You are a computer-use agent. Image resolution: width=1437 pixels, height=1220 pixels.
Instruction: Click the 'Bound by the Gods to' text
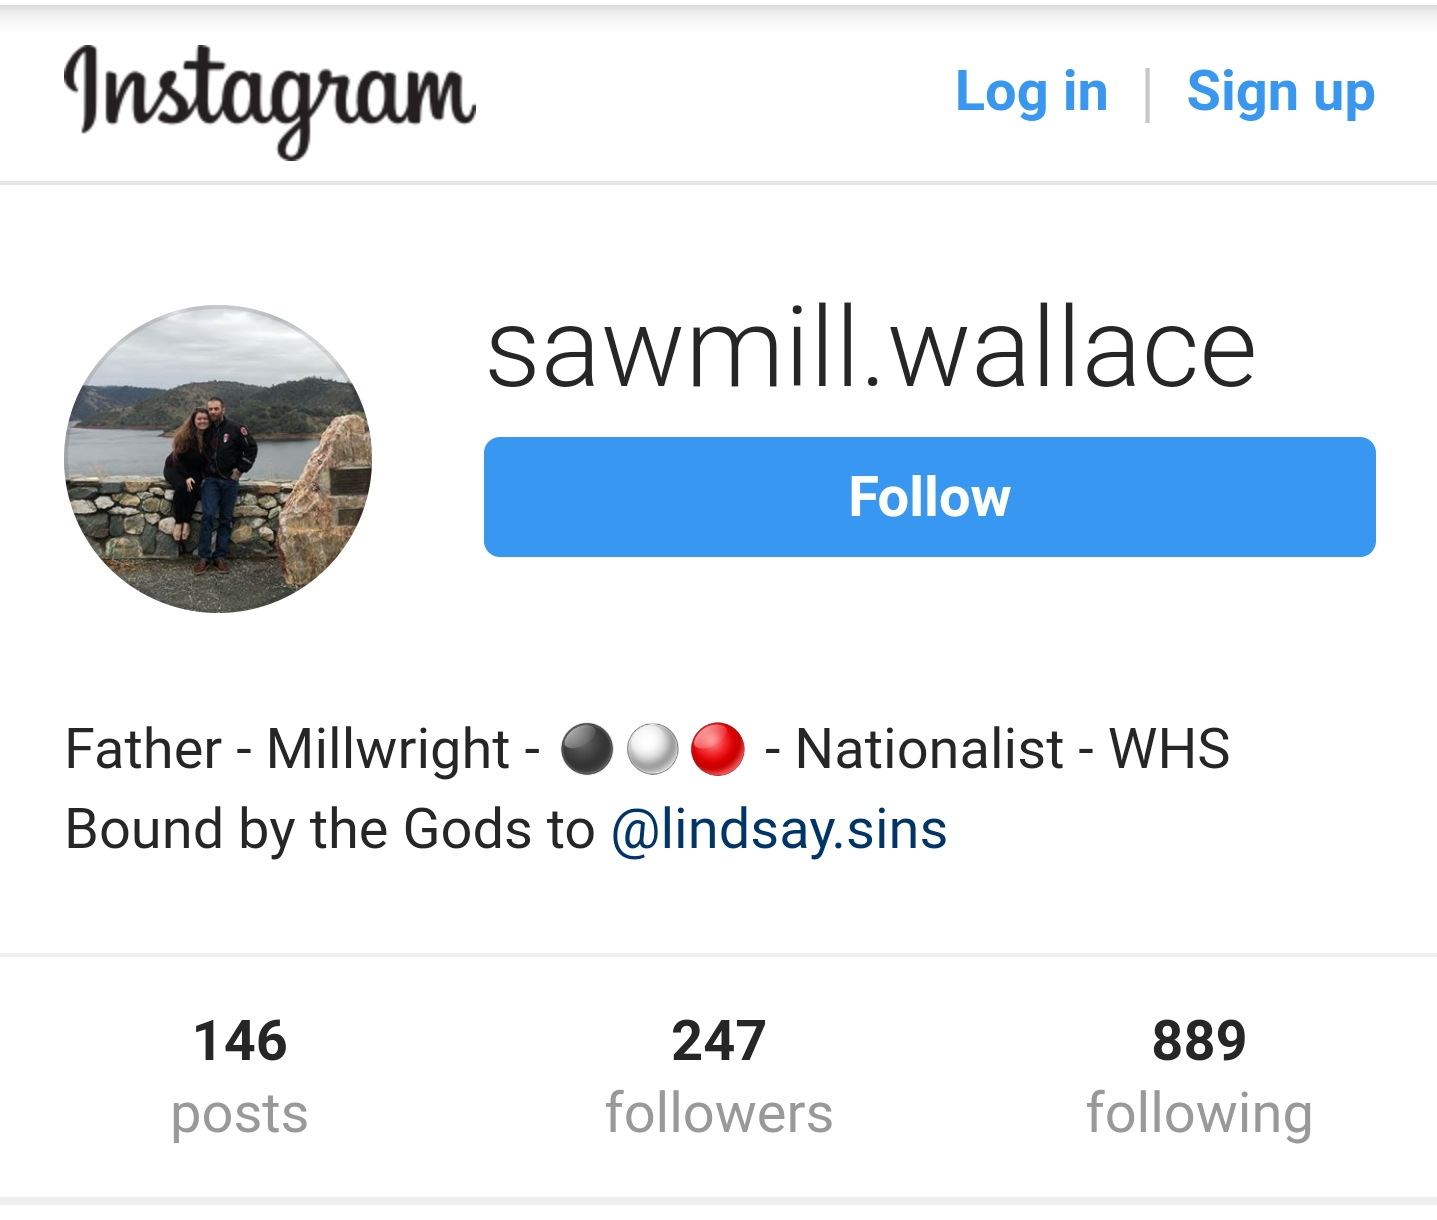(330, 830)
